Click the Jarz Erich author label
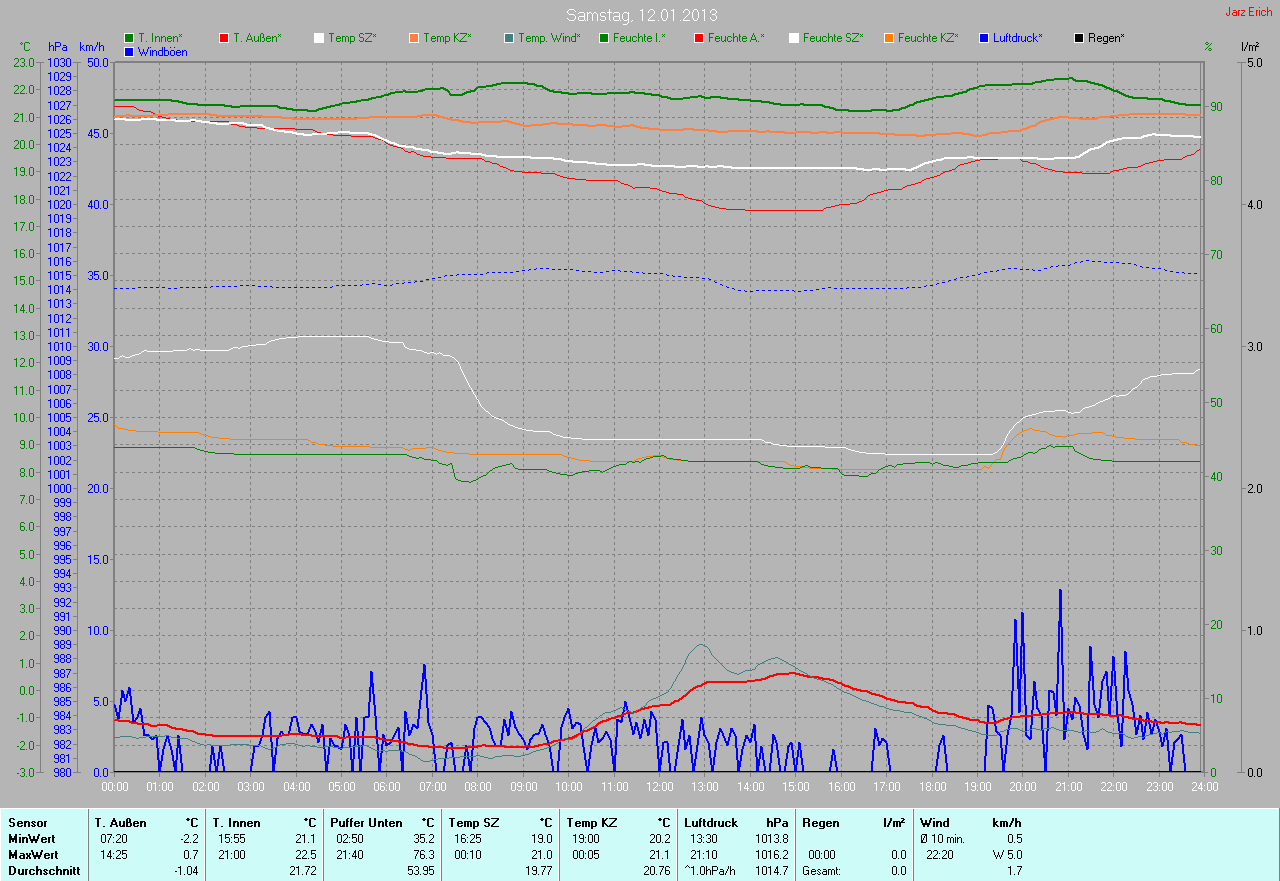Image resolution: width=1280 pixels, height=881 pixels. coord(1249,13)
